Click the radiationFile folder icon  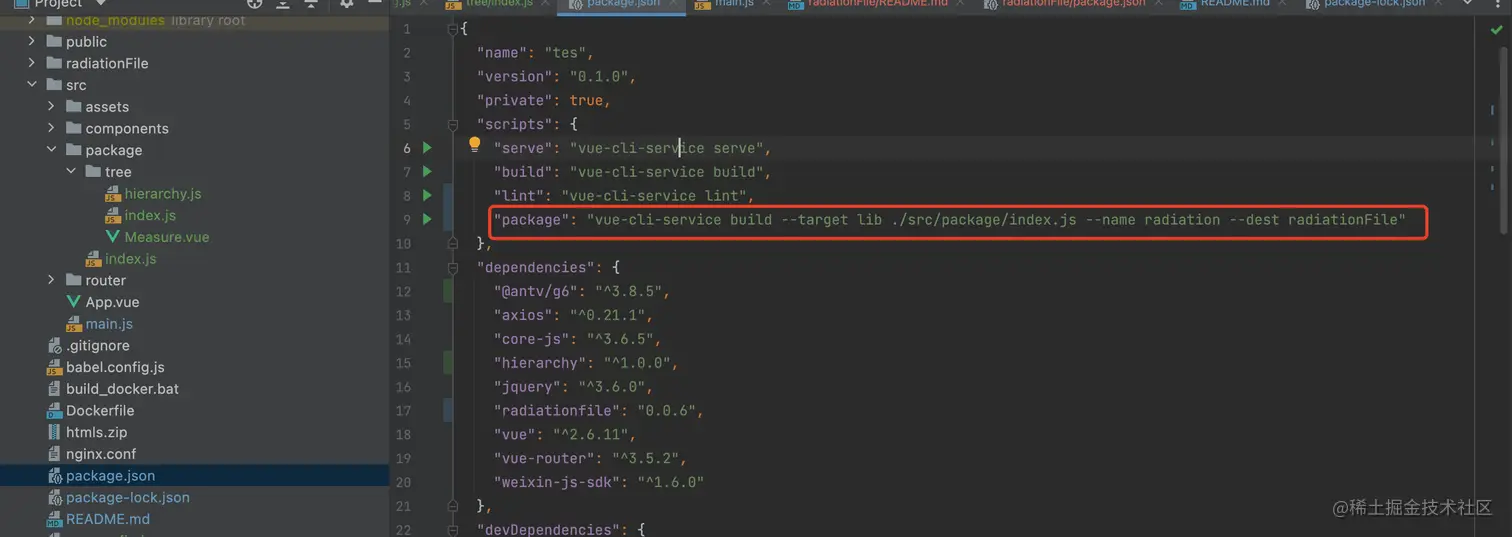(55, 63)
